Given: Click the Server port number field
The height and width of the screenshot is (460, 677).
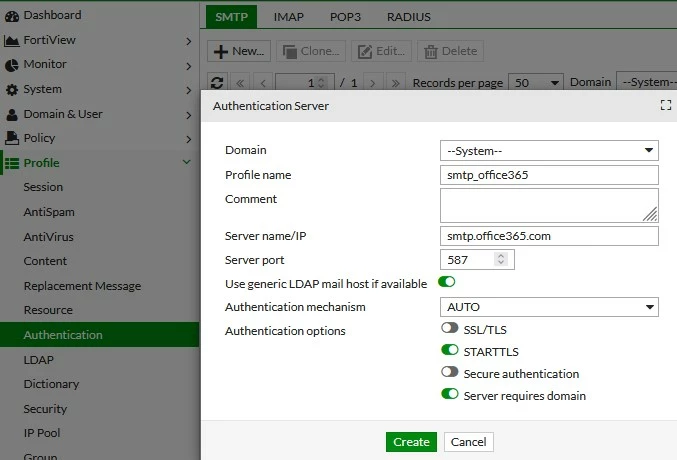Looking at the screenshot, I should coord(477,260).
